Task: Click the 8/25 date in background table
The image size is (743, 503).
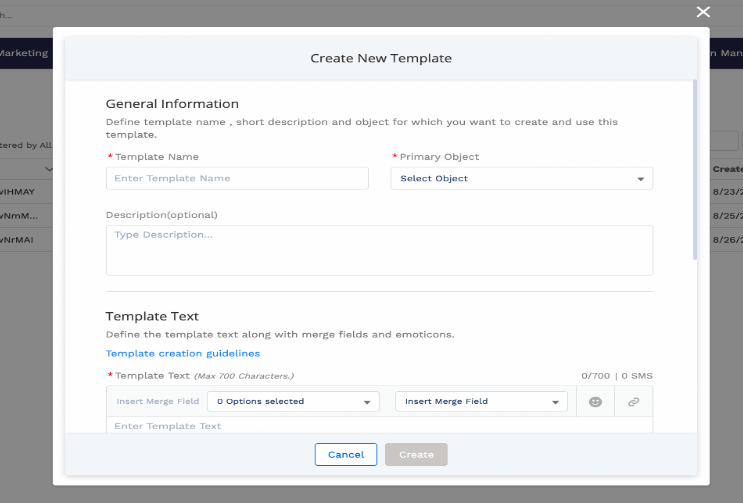Action: pos(727,216)
